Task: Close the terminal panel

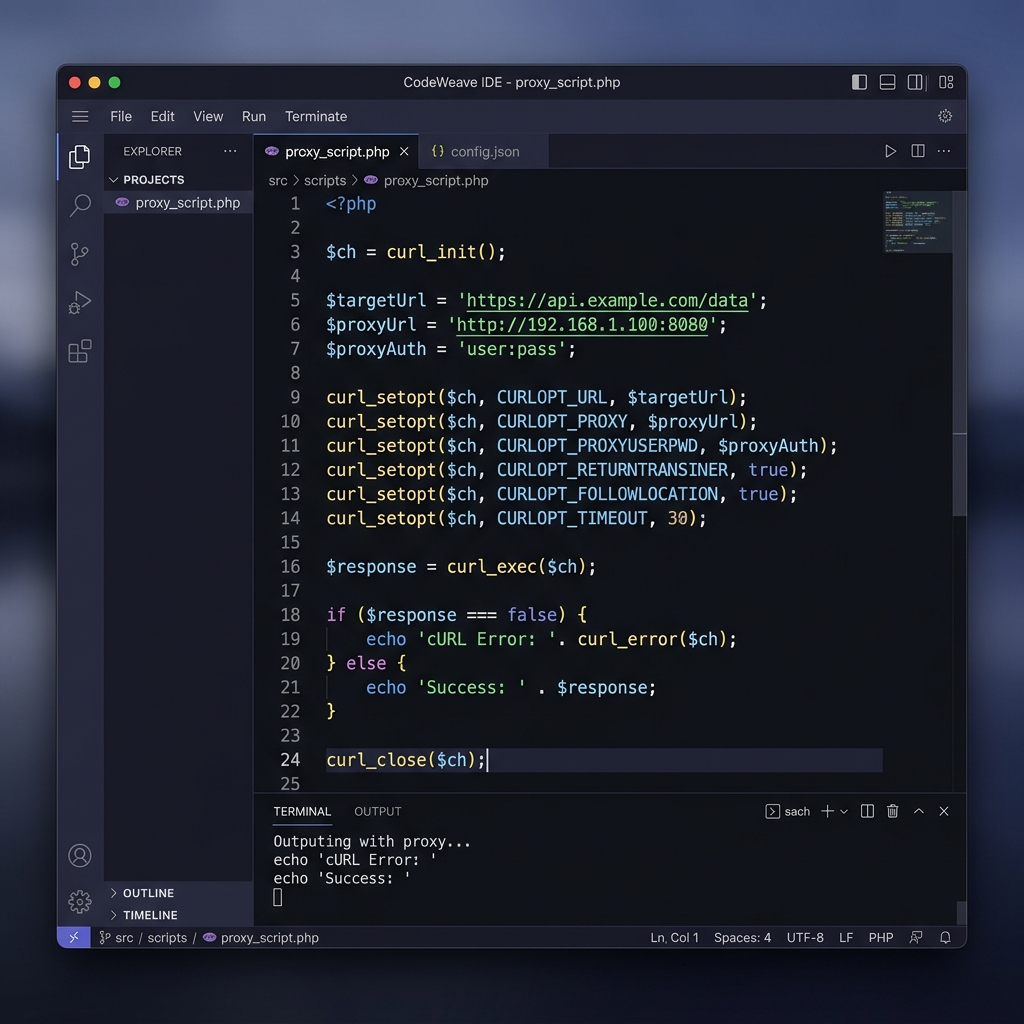Action: 944,811
